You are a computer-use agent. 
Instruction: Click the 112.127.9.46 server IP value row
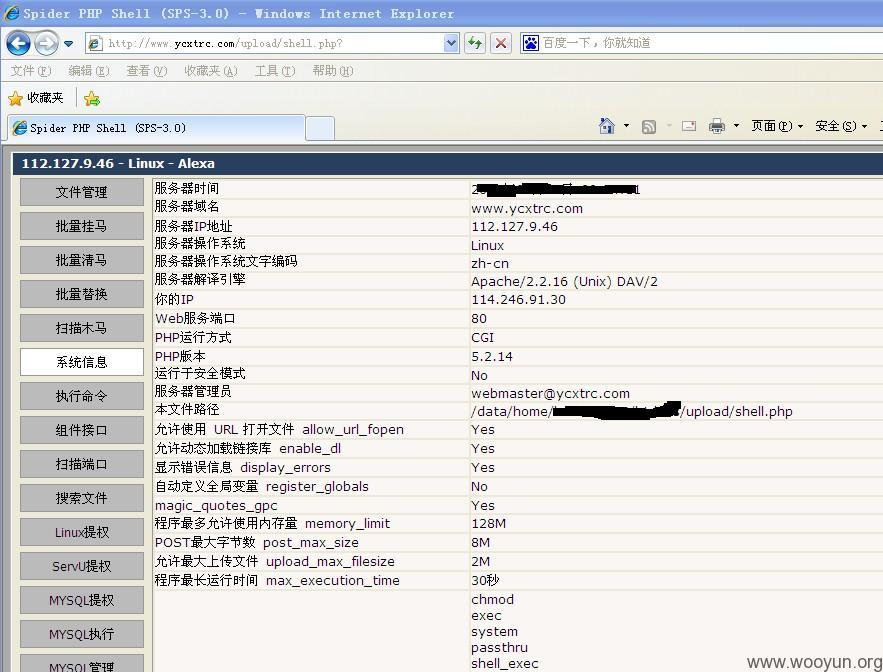(x=514, y=226)
